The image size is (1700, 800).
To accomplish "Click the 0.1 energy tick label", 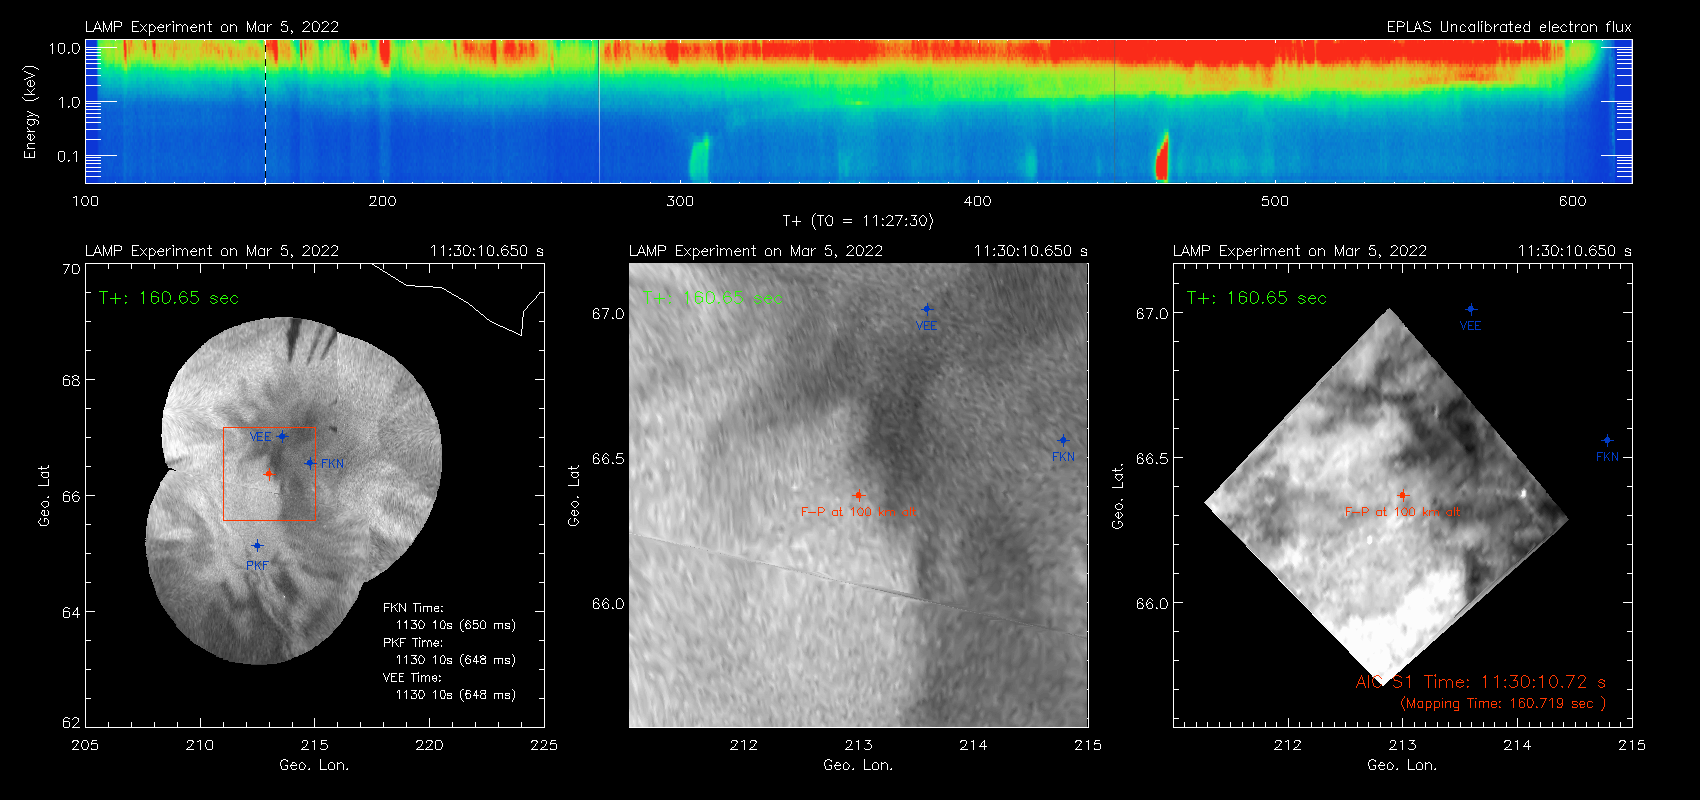I will [x=69, y=156].
